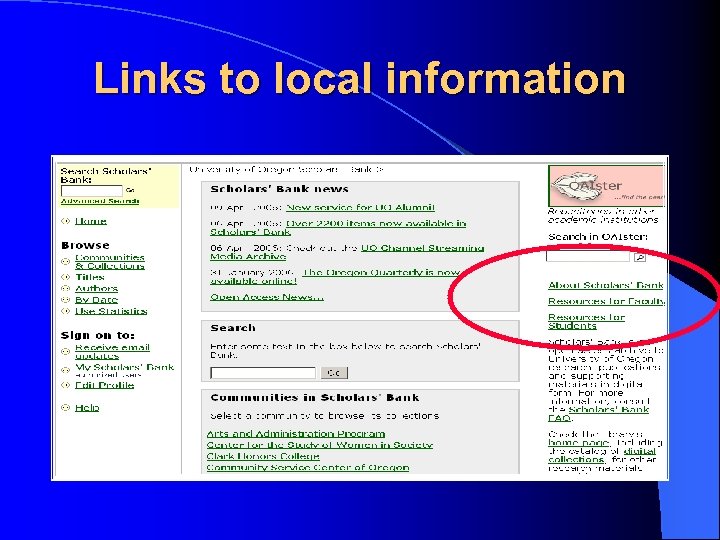Screen dimensions: 720x540
Task: Open Arts and Administration Program community
Action: tap(296, 434)
